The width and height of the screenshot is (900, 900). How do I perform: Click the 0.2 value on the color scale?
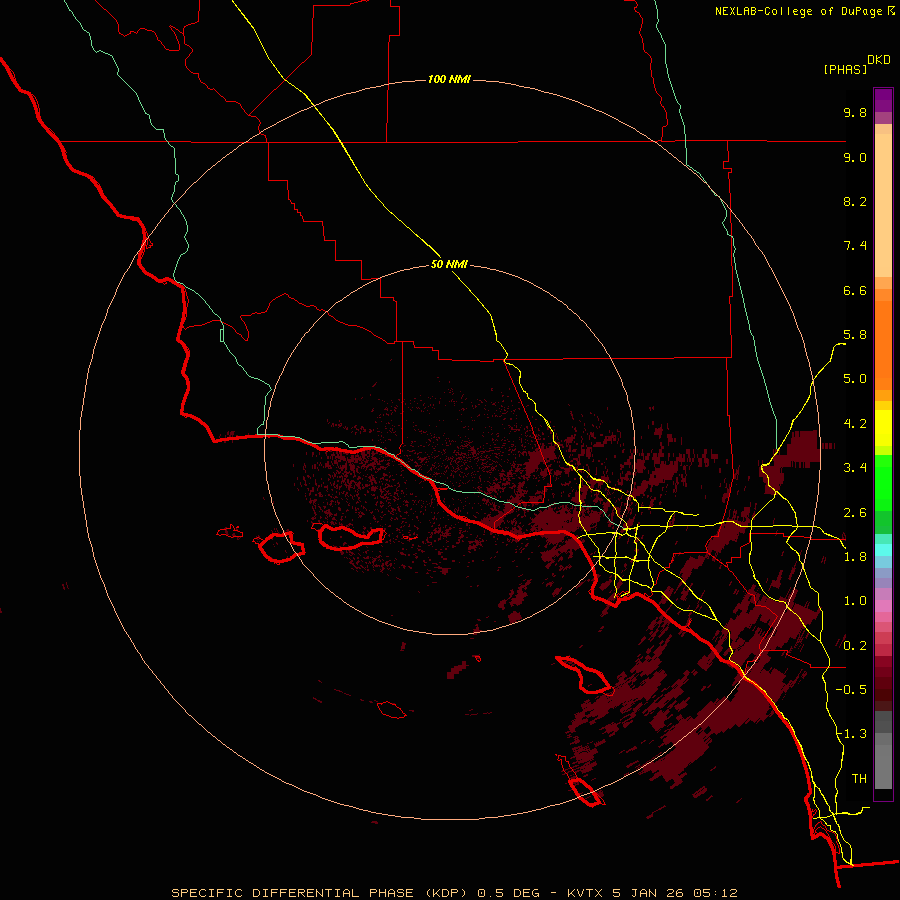(x=855, y=646)
